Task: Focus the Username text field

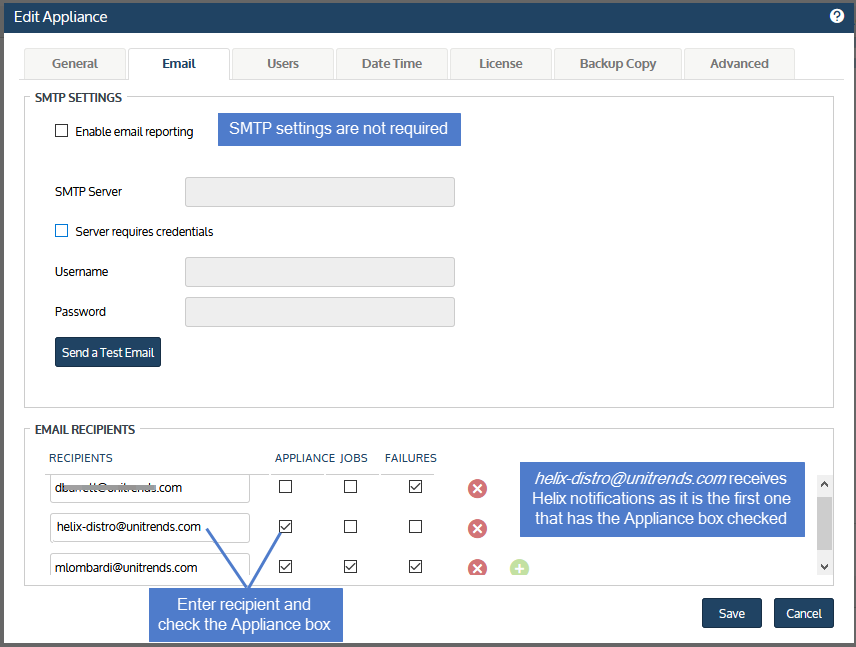Action: pos(320,272)
